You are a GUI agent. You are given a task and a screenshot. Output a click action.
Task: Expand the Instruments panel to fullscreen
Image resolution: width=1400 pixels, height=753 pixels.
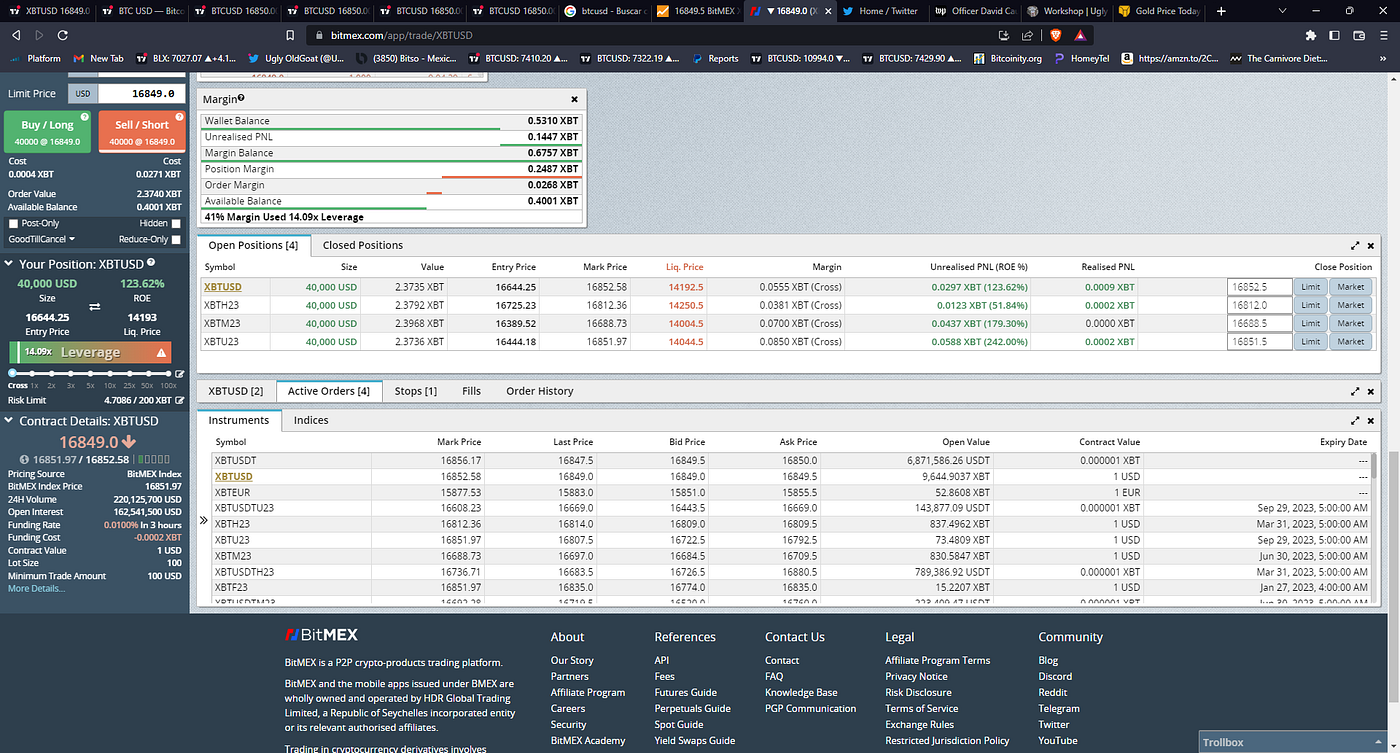click(x=1355, y=421)
